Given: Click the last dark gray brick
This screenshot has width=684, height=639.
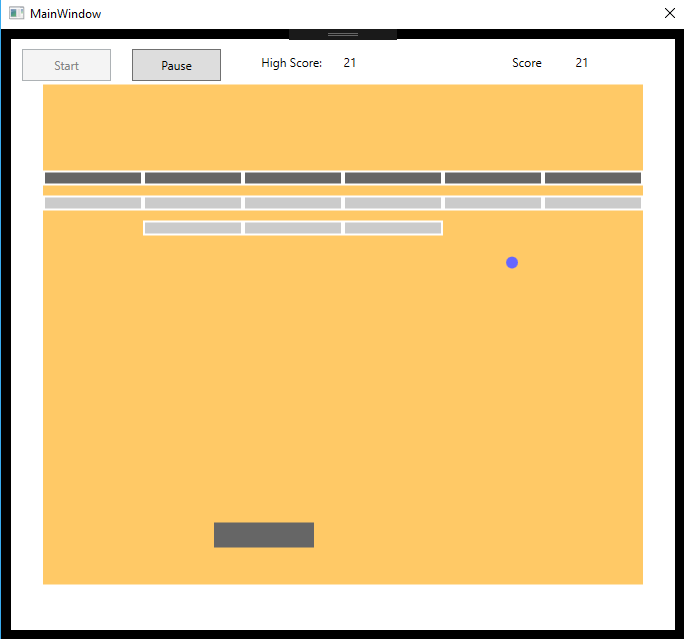Looking at the screenshot, I should point(593,178).
